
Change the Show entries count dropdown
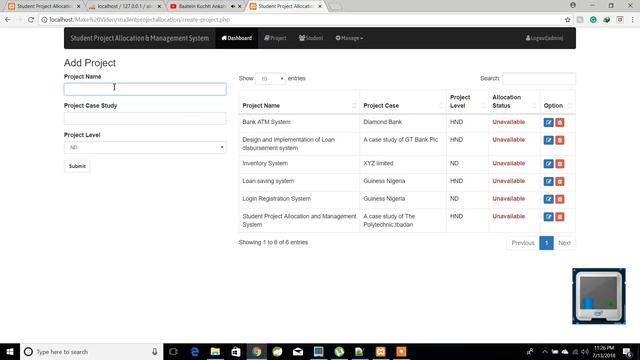point(270,78)
